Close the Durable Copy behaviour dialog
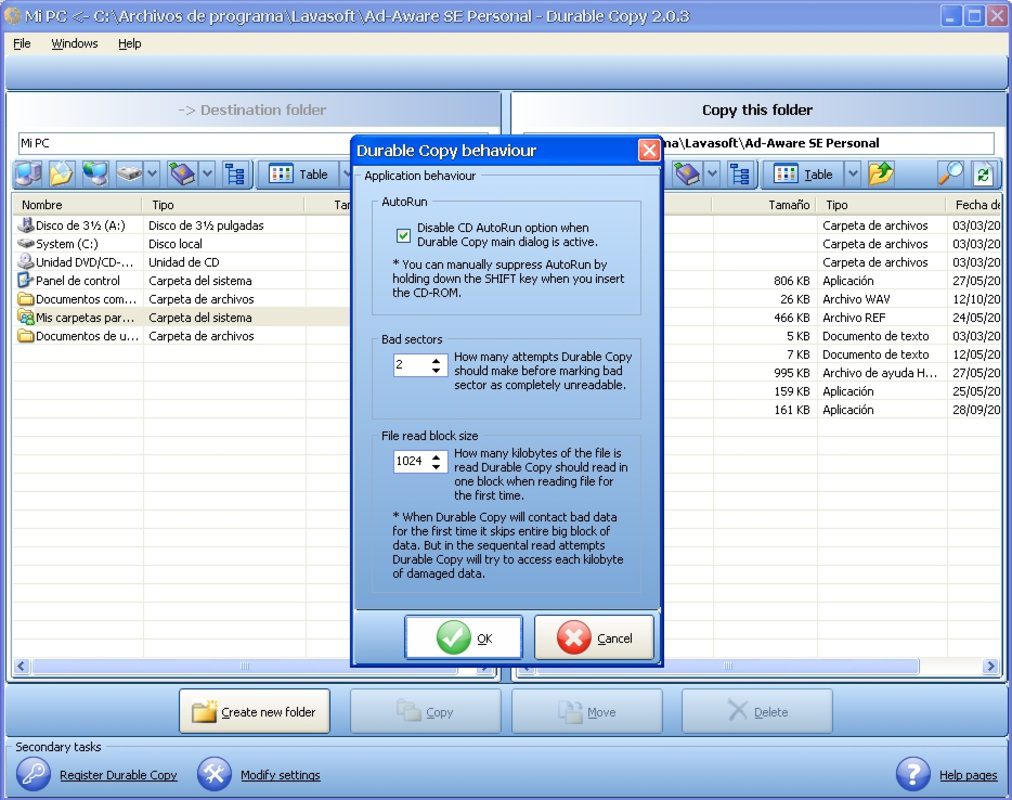Screen dimensions: 1012x800 click(649, 150)
